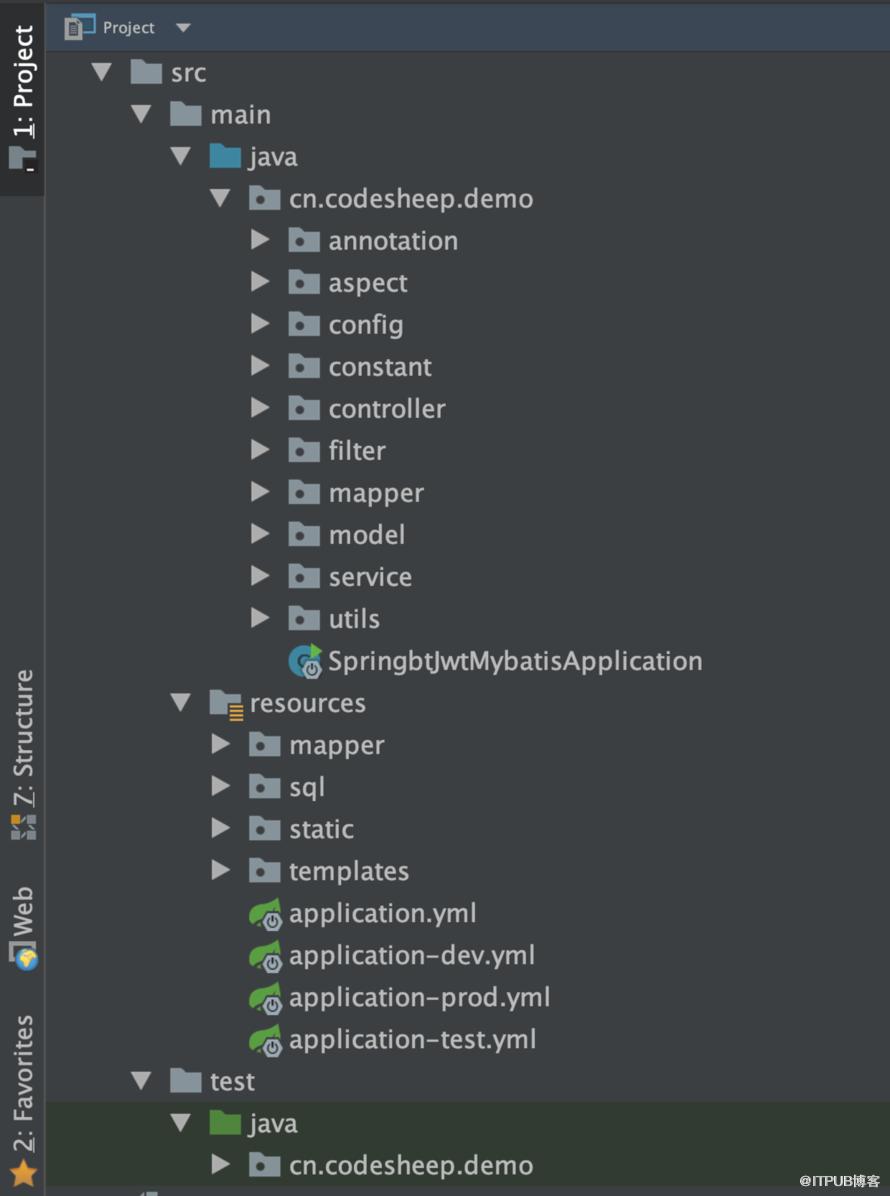890x1196 pixels.
Task: Click the application.yml Spring config icon
Action: pyautogui.click(x=265, y=915)
